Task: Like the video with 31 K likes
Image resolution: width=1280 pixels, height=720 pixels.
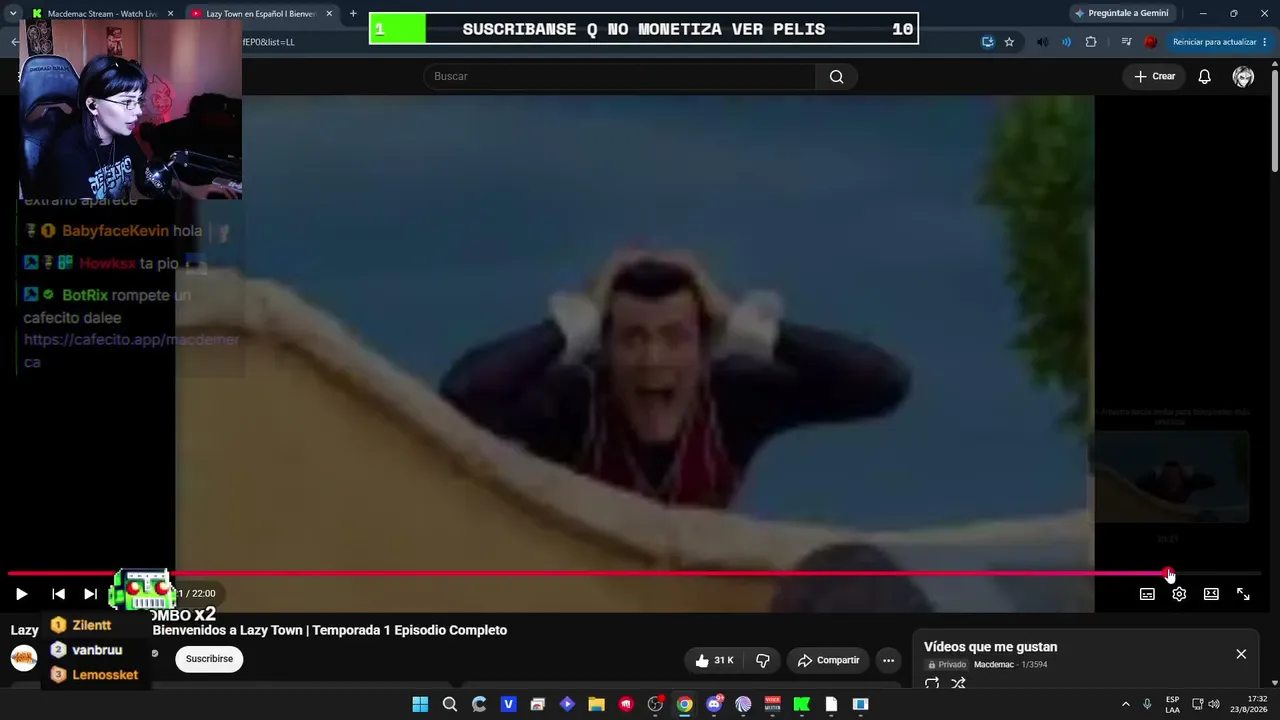Action: (714, 660)
